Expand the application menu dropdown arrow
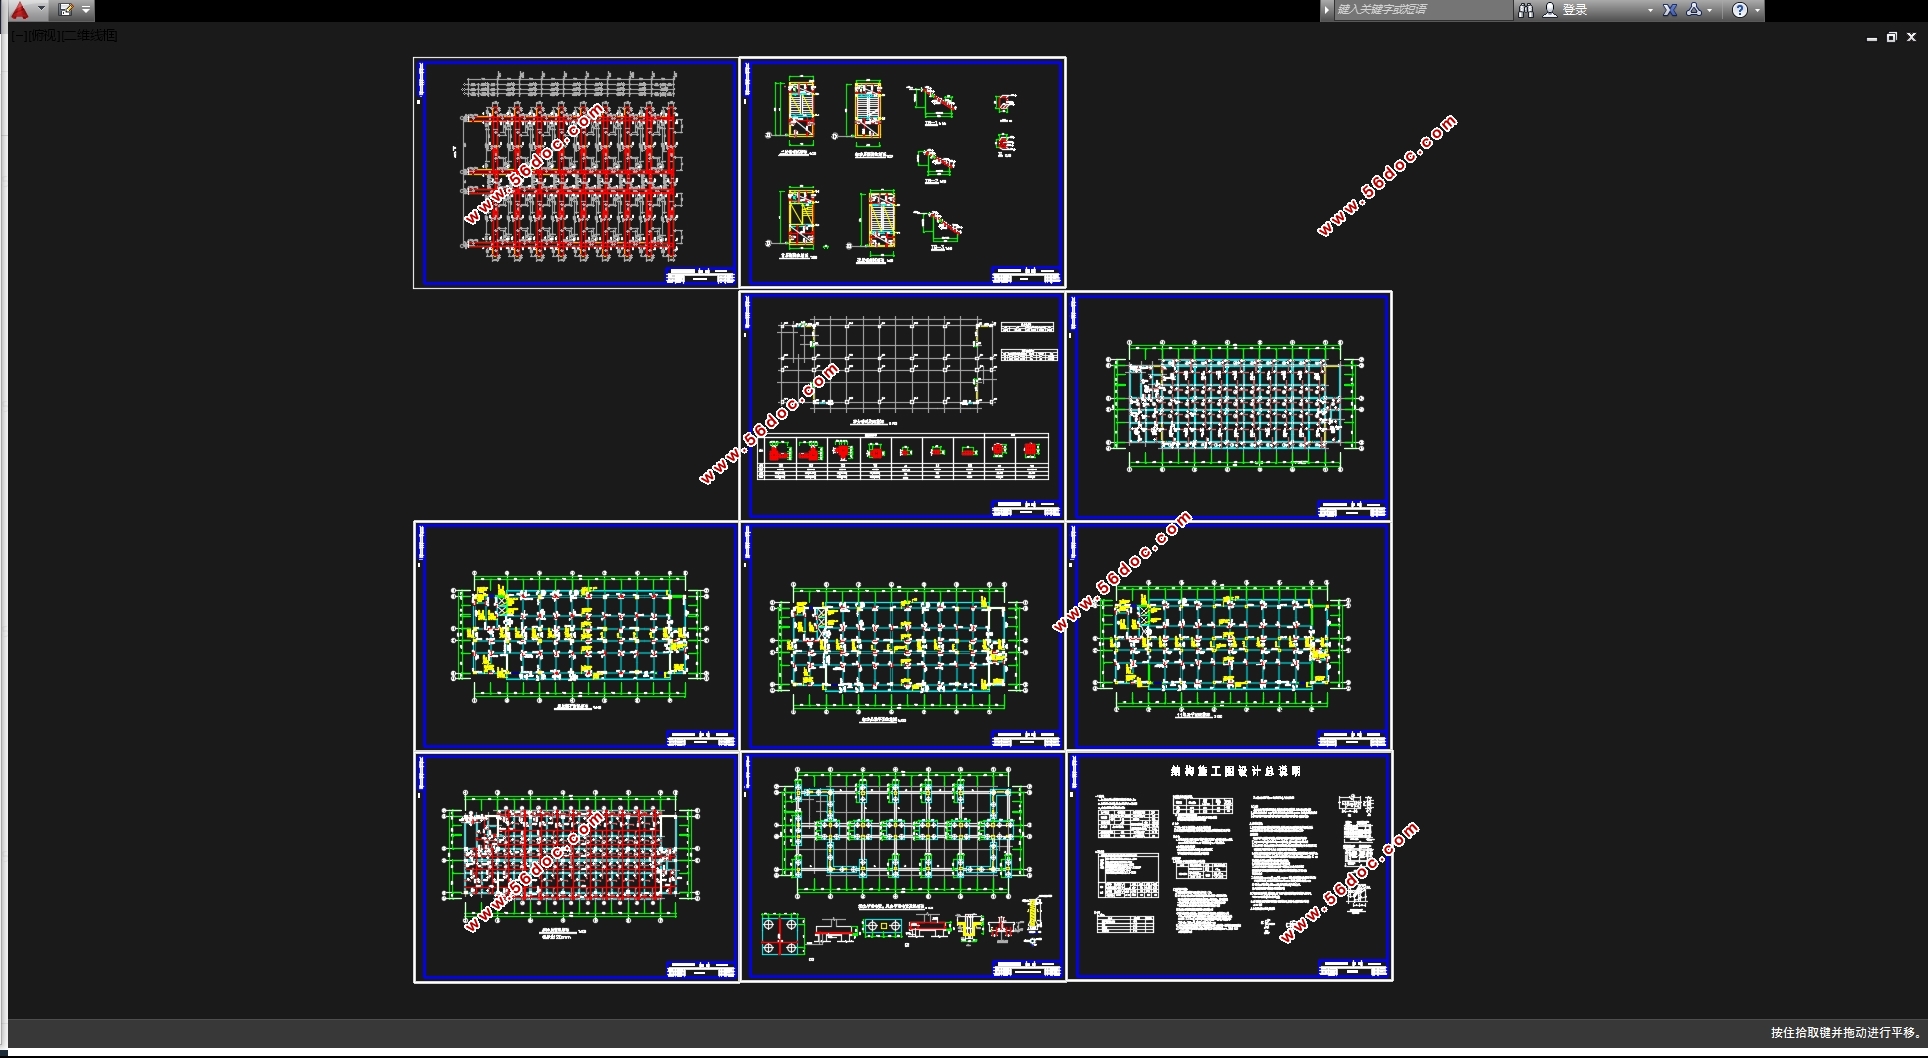Viewport: 1928px width, 1058px height. pyautogui.click(x=41, y=9)
